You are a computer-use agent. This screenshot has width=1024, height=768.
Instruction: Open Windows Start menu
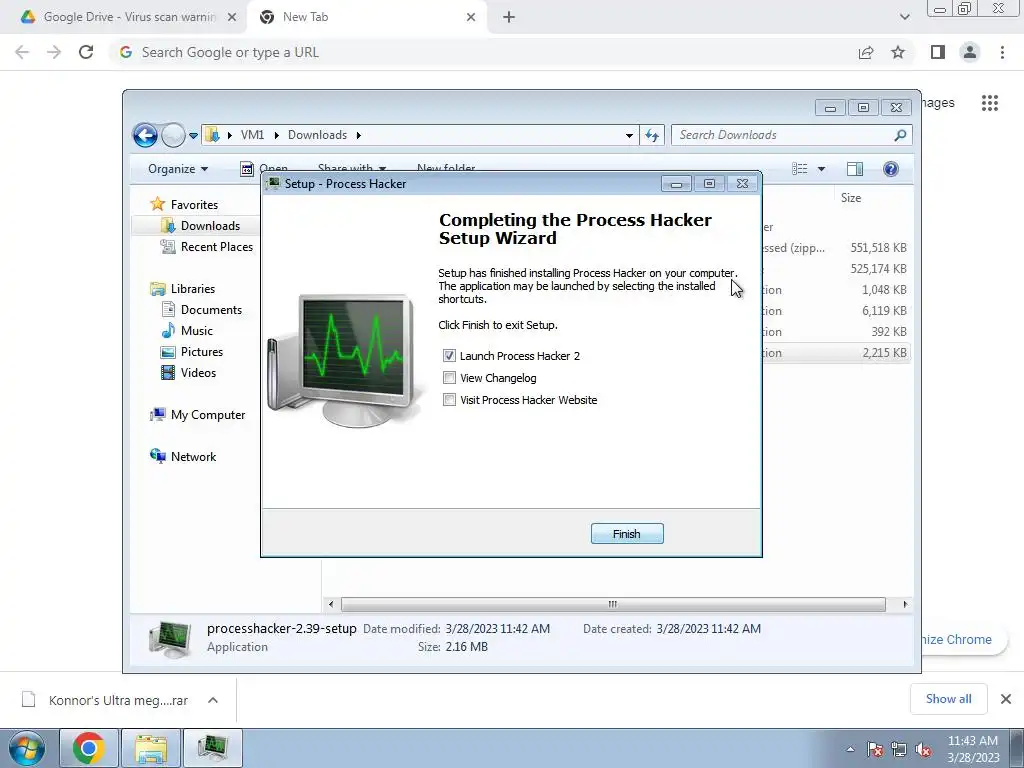26,748
